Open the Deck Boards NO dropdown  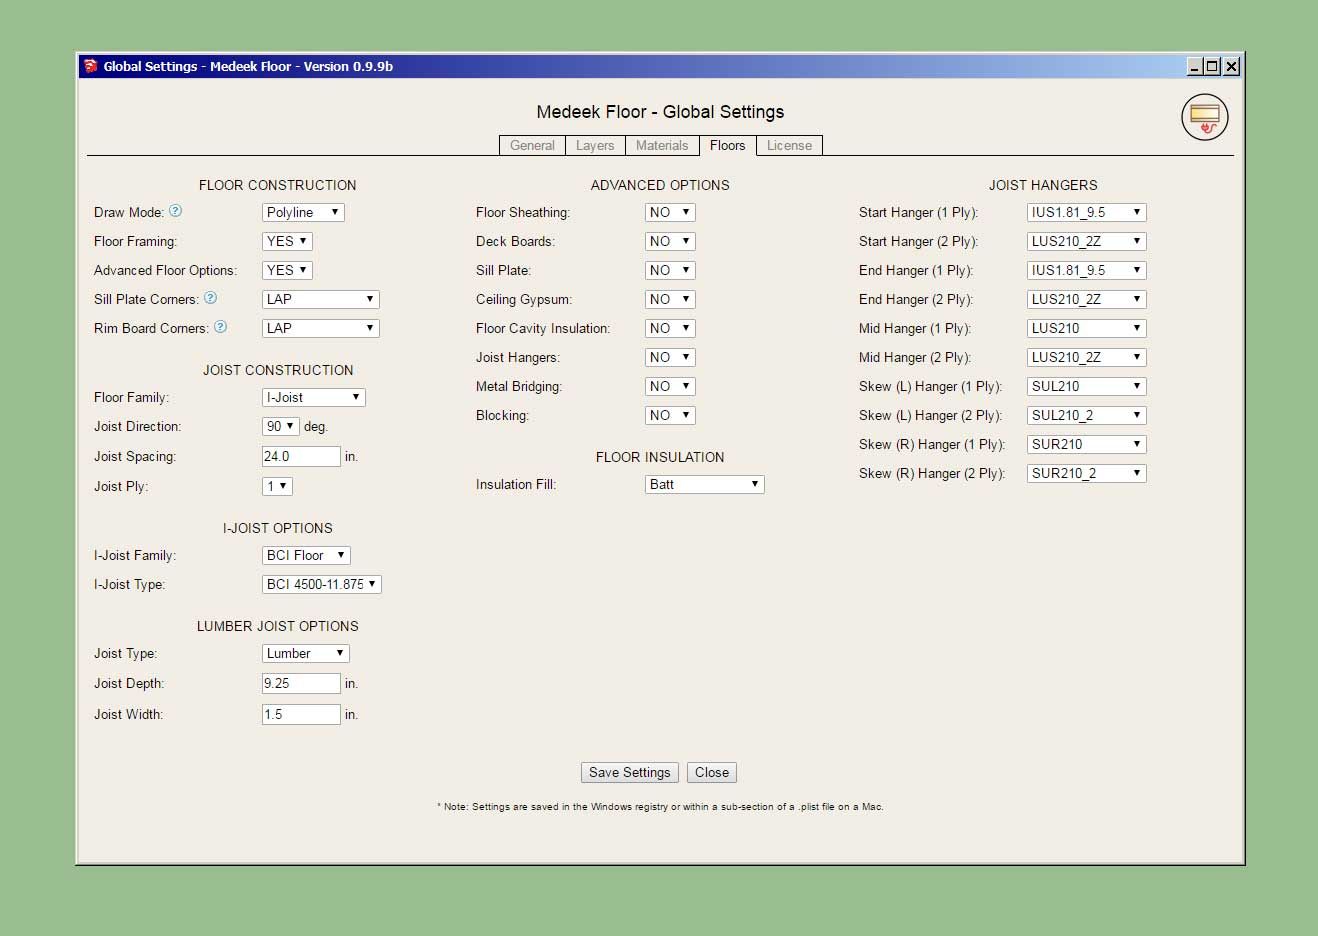click(670, 241)
